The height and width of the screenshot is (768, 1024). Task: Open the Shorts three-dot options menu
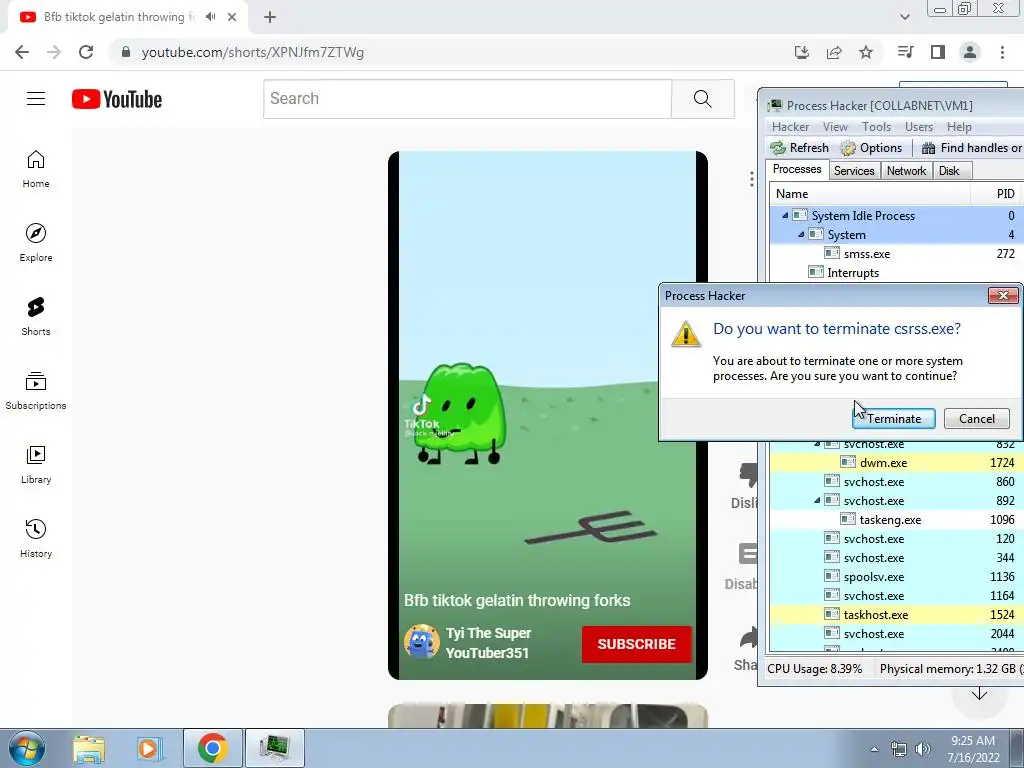pos(752,178)
